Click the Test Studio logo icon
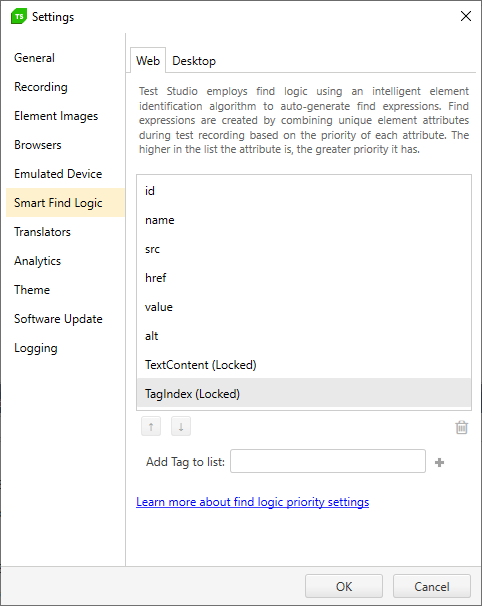482x606 pixels. [19, 17]
